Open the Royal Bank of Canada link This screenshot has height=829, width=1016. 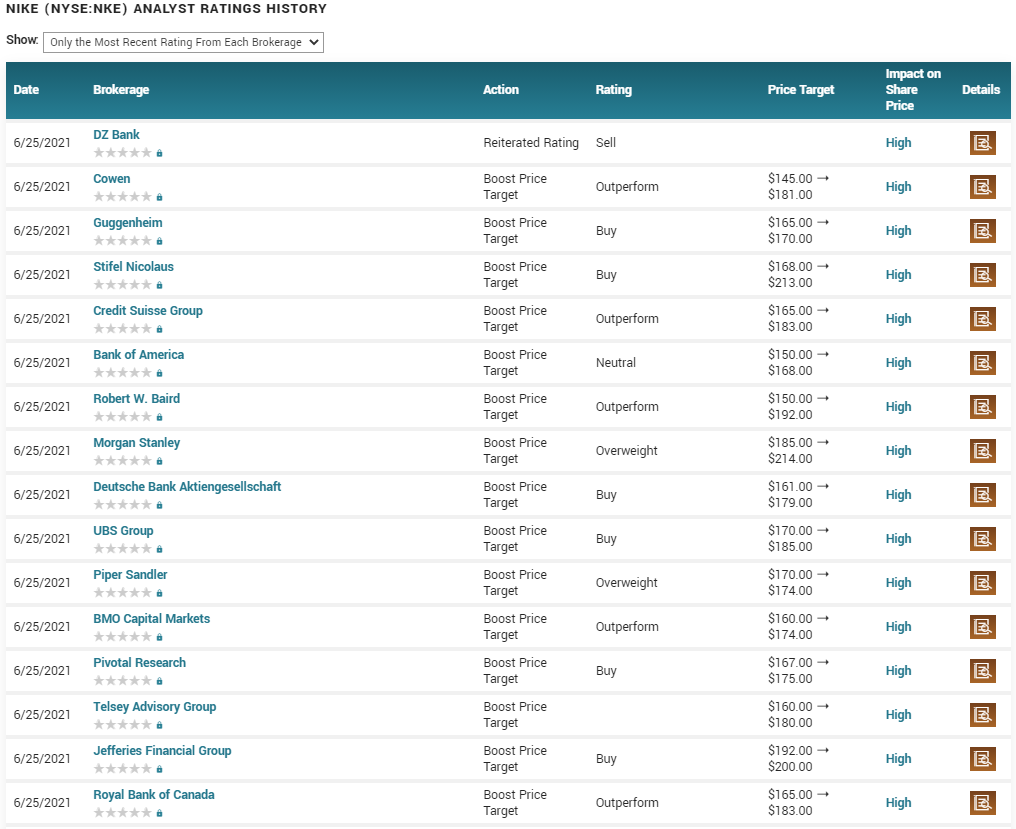coord(154,795)
